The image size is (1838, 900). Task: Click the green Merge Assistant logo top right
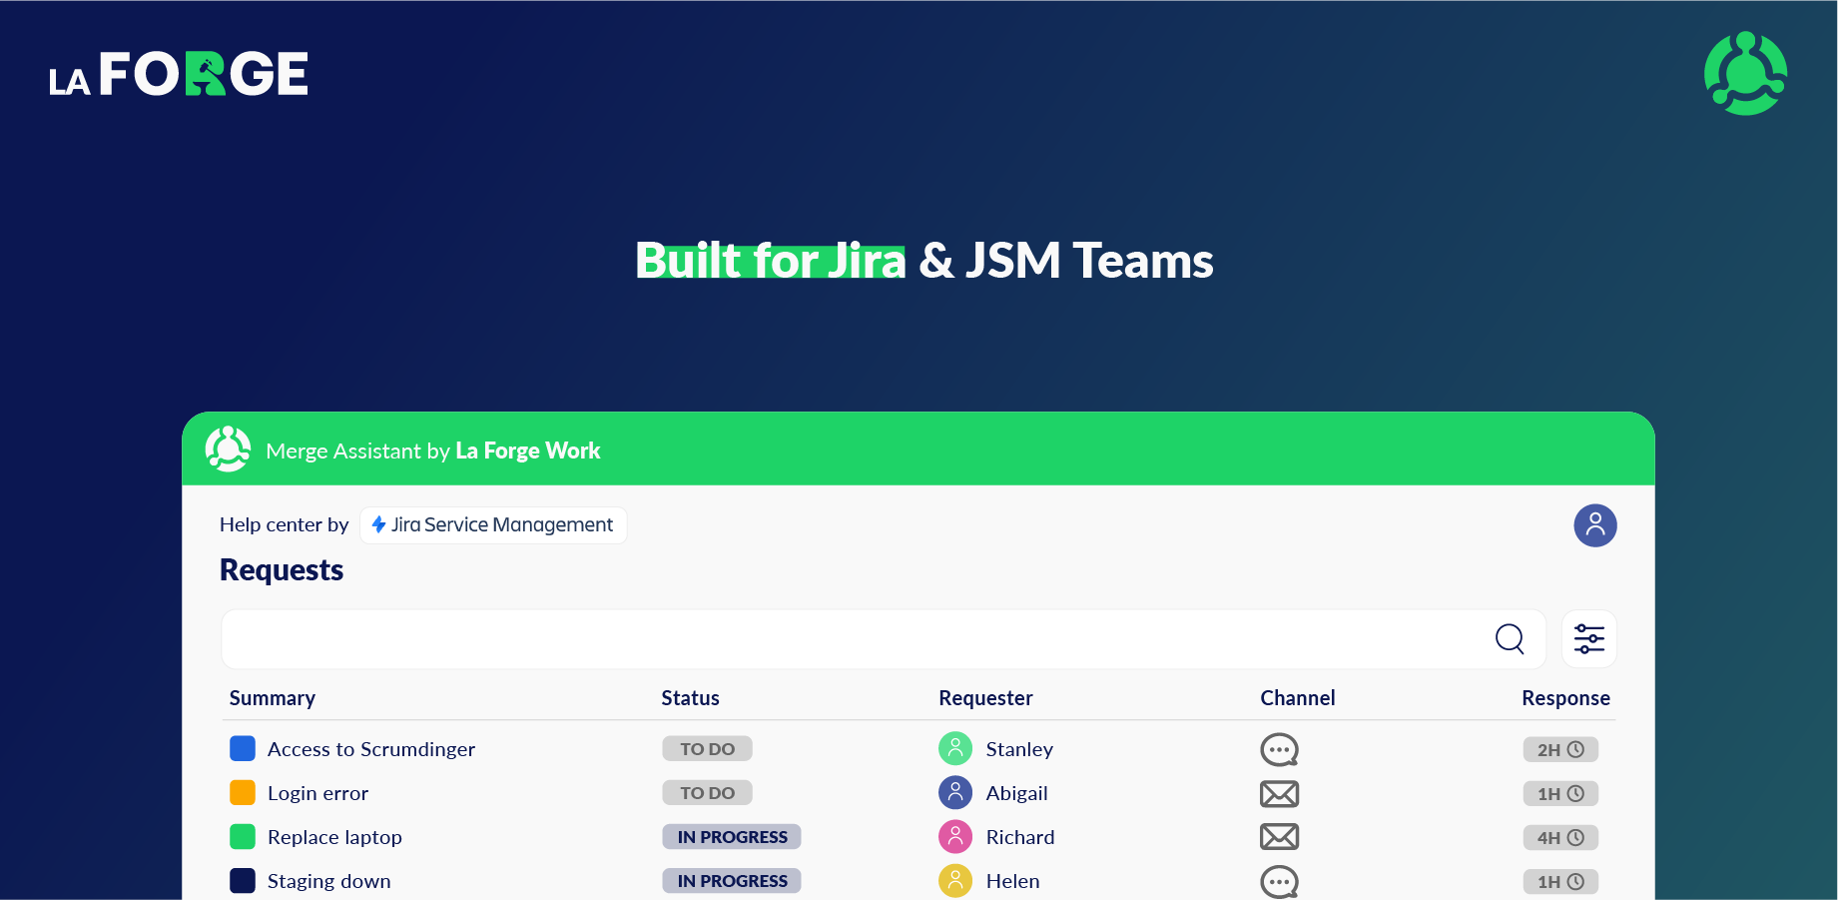pyautogui.click(x=1746, y=74)
